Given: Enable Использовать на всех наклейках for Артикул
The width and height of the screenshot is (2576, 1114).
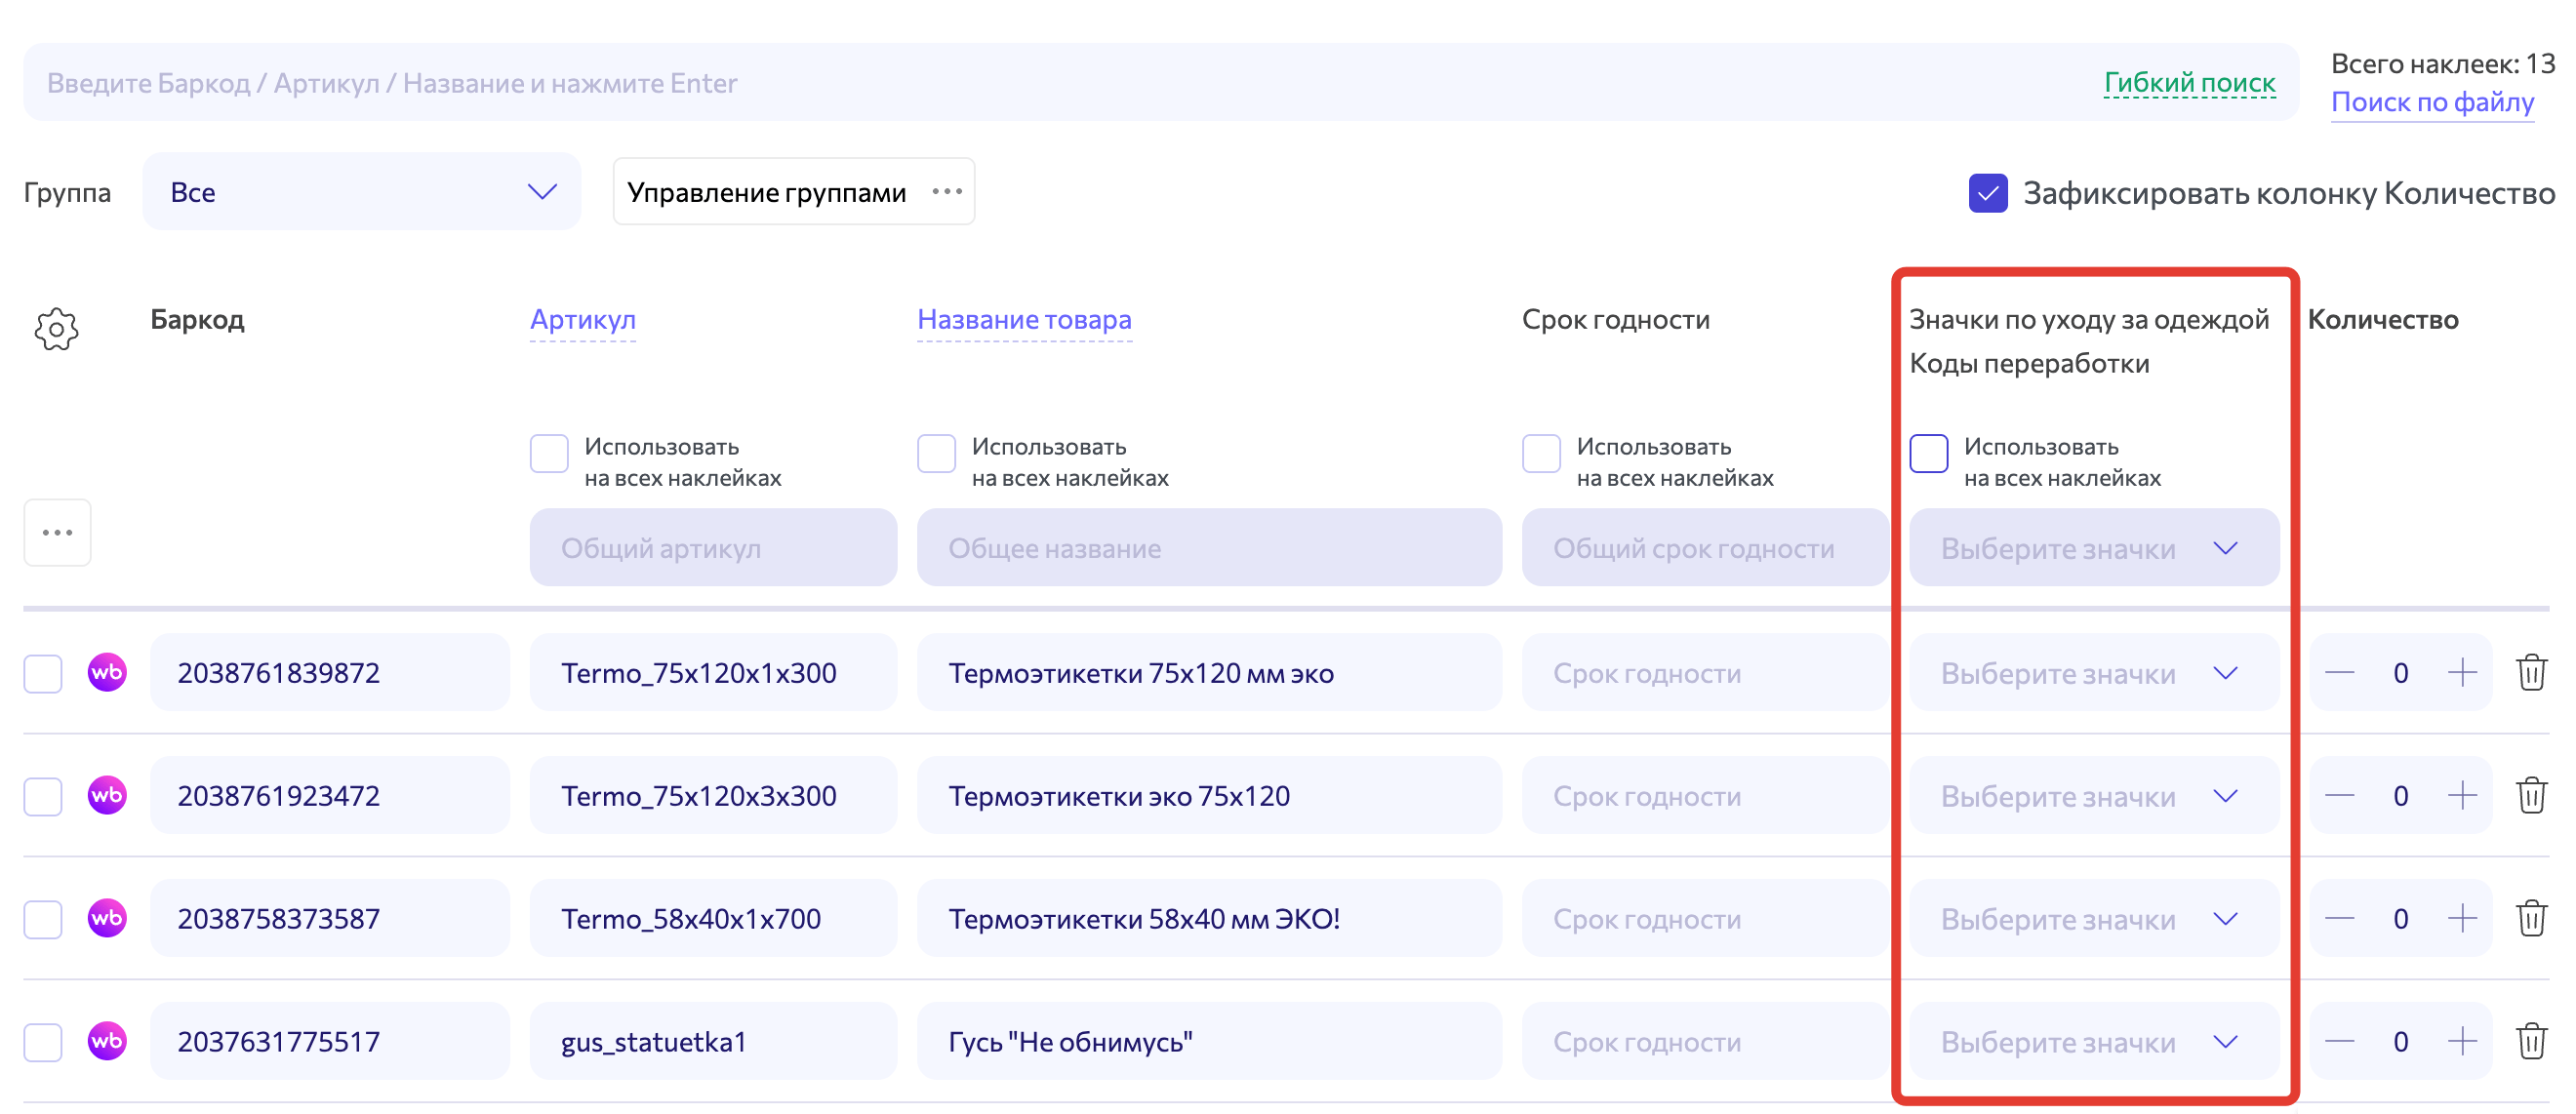Looking at the screenshot, I should (549, 453).
